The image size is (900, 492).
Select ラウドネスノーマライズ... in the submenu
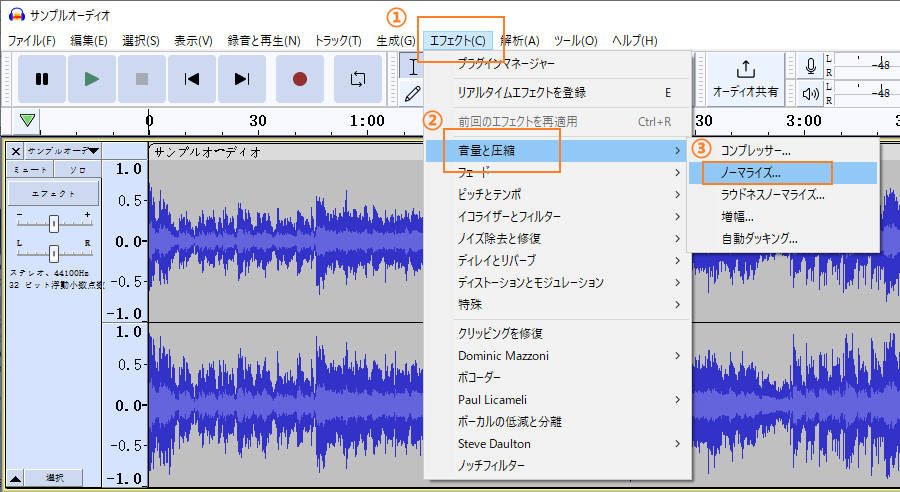[783, 195]
